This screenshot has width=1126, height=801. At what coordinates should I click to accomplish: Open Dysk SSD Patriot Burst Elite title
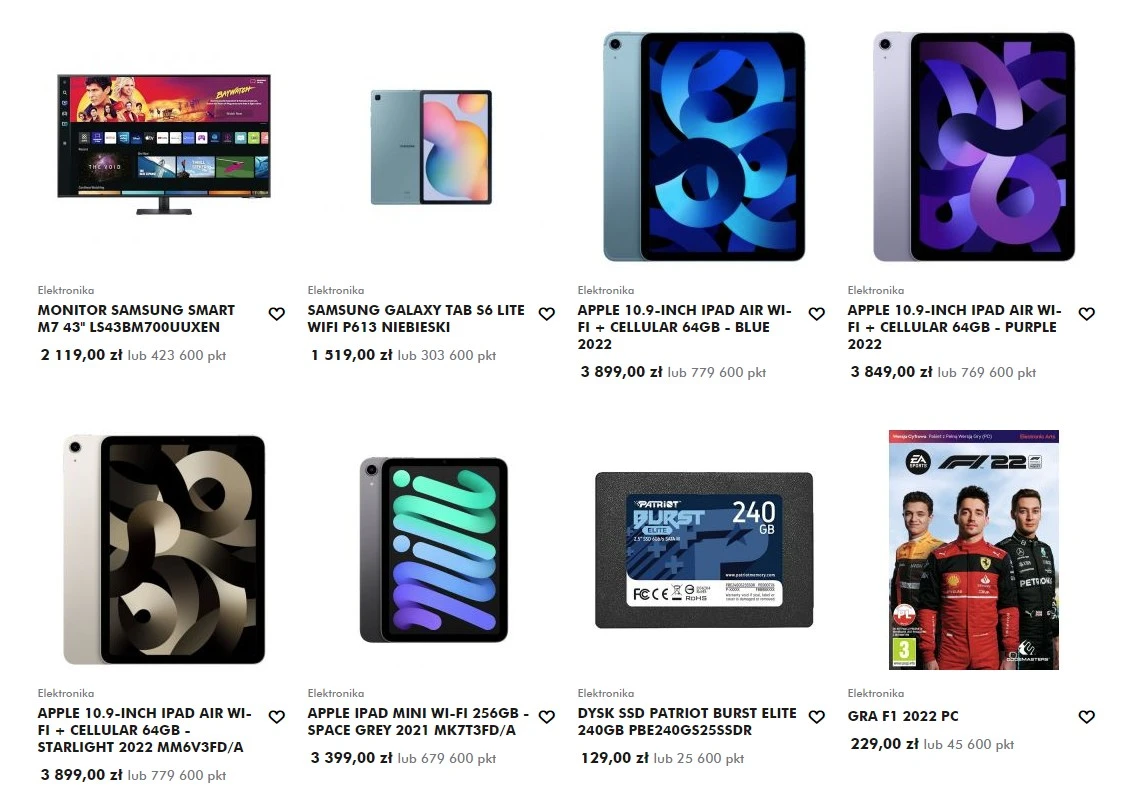[x=687, y=721]
